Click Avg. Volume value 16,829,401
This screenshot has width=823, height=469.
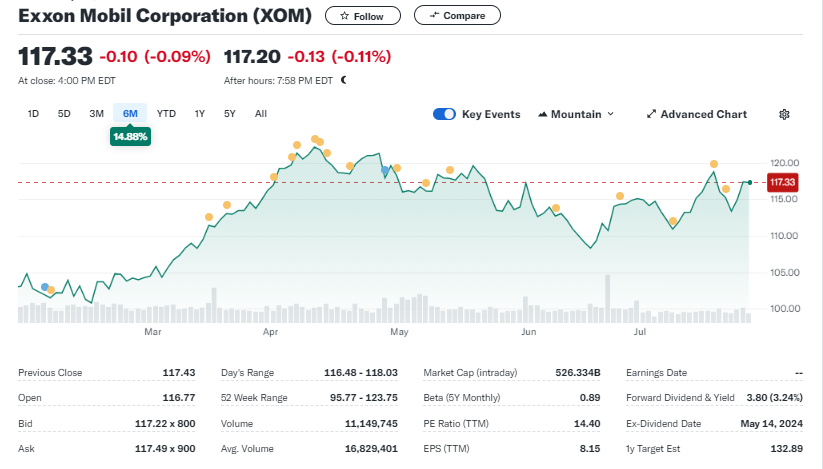(371, 449)
